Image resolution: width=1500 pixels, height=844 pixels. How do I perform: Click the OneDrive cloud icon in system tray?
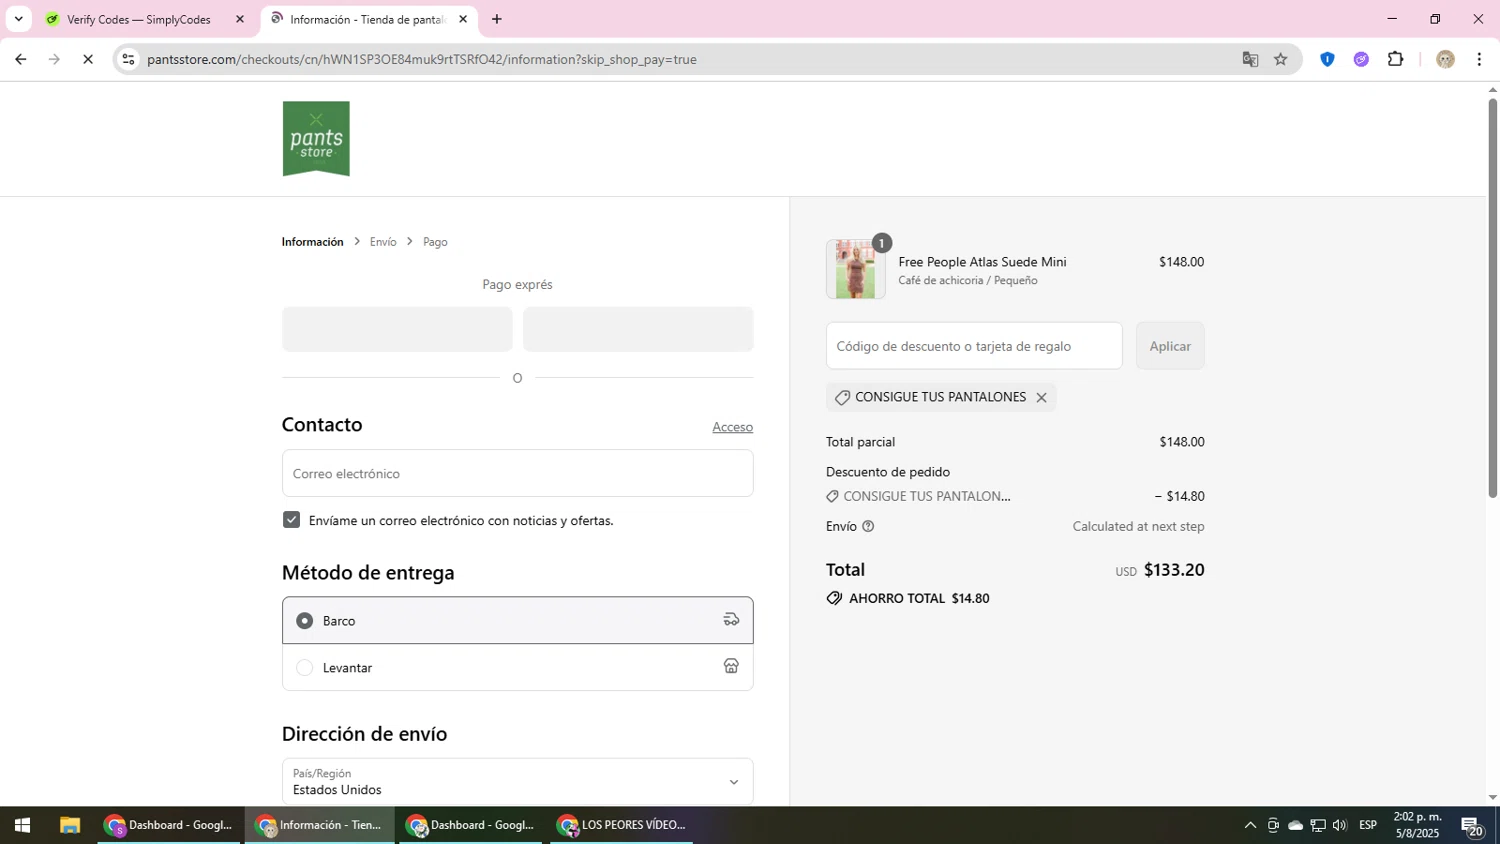point(1295,825)
